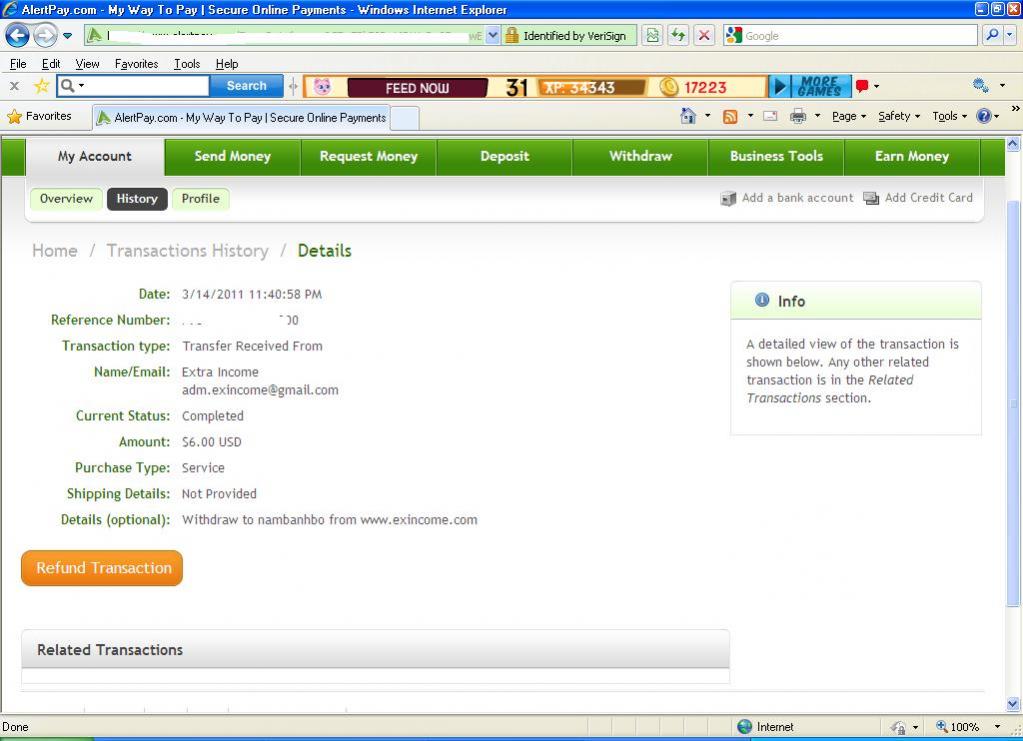This screenshot has width=1023, height=741.
Task: Open the Edit menu
Action: click(51, 64)
